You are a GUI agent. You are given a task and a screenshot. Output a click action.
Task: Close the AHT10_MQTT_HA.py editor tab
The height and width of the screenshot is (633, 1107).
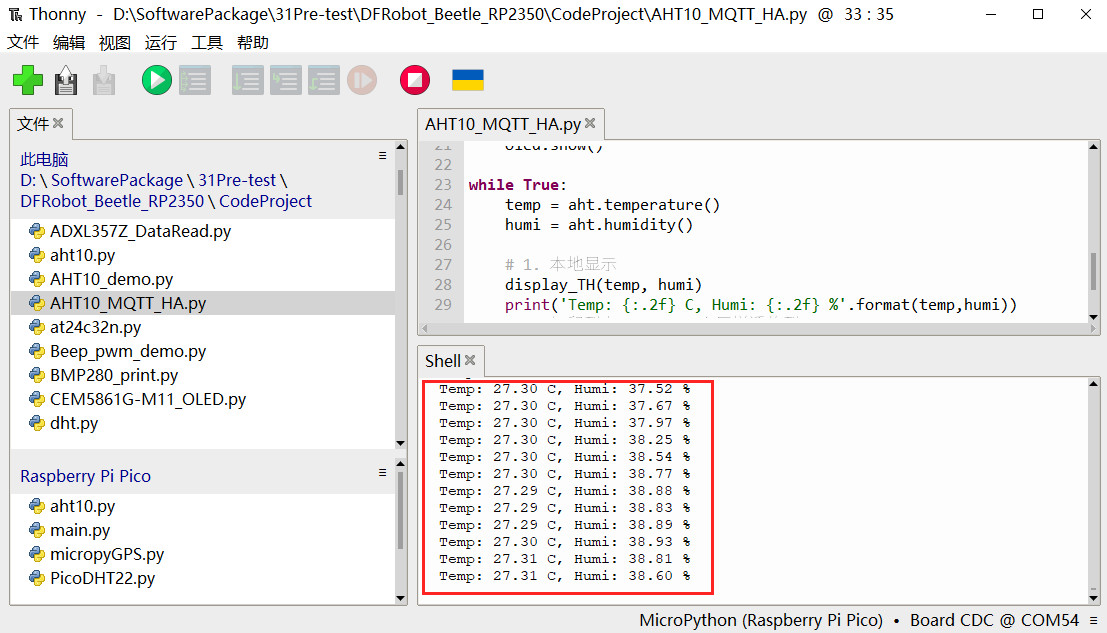point(590,123)
